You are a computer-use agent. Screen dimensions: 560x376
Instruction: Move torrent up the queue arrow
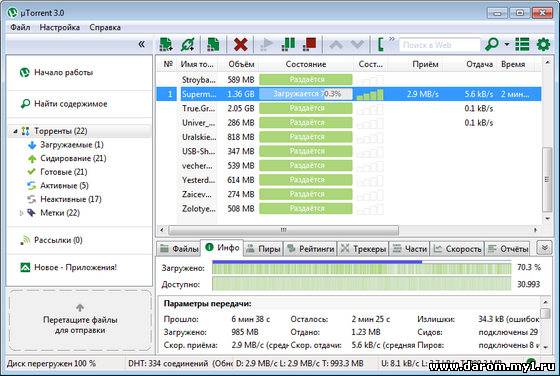(x=336, y=45)
